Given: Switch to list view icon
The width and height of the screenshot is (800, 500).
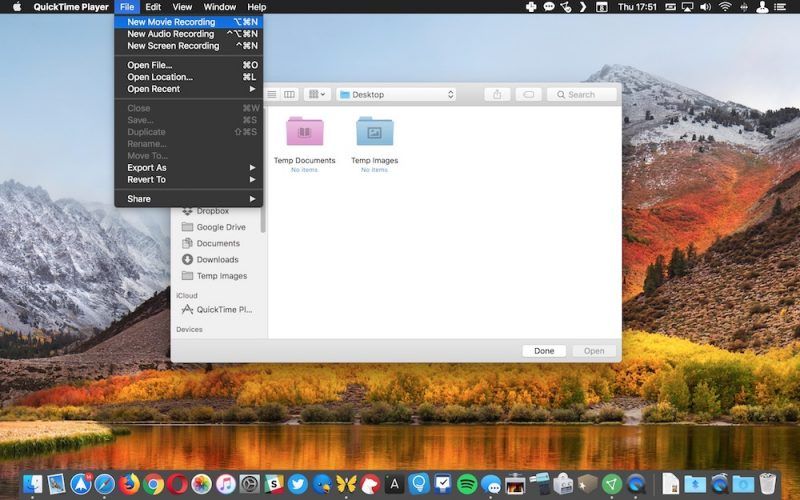Looking at the screenshot, I should click(272, 95).
